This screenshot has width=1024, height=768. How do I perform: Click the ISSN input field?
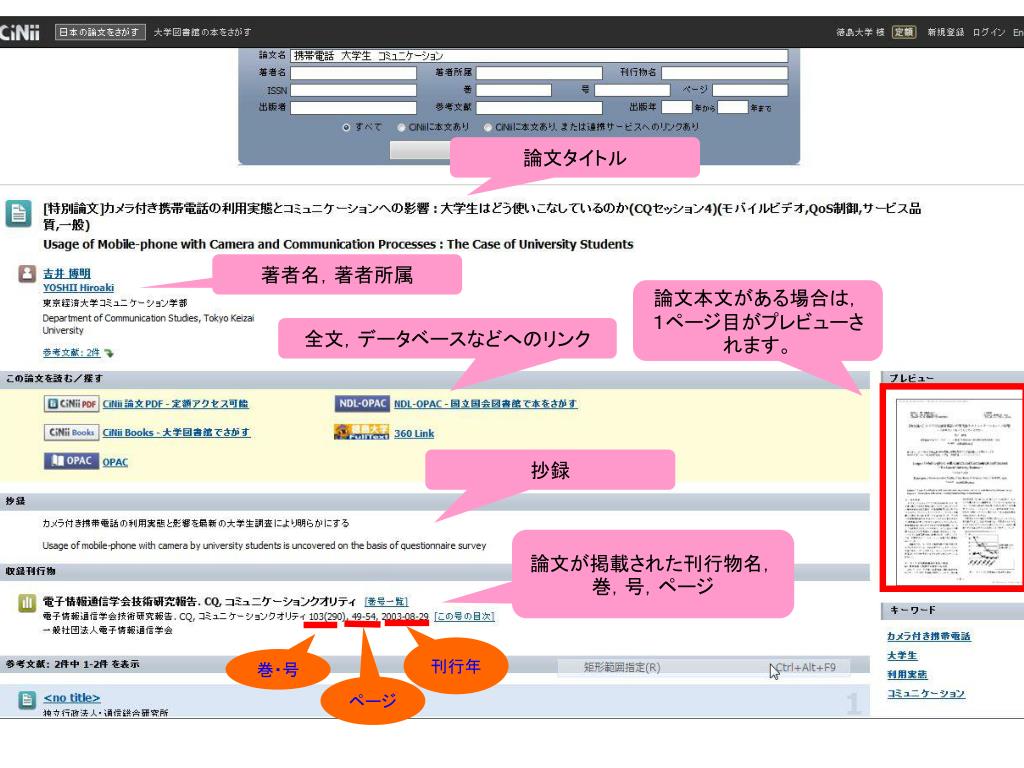(353, 90)
